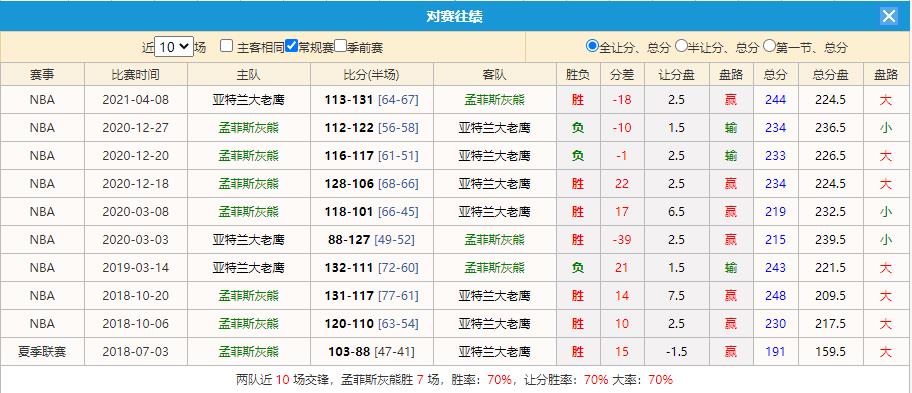The height and width of the screenshot is (393, 912).
Task: Click the 负 result in 2020-12-27 row
Action: coord(578,128)
